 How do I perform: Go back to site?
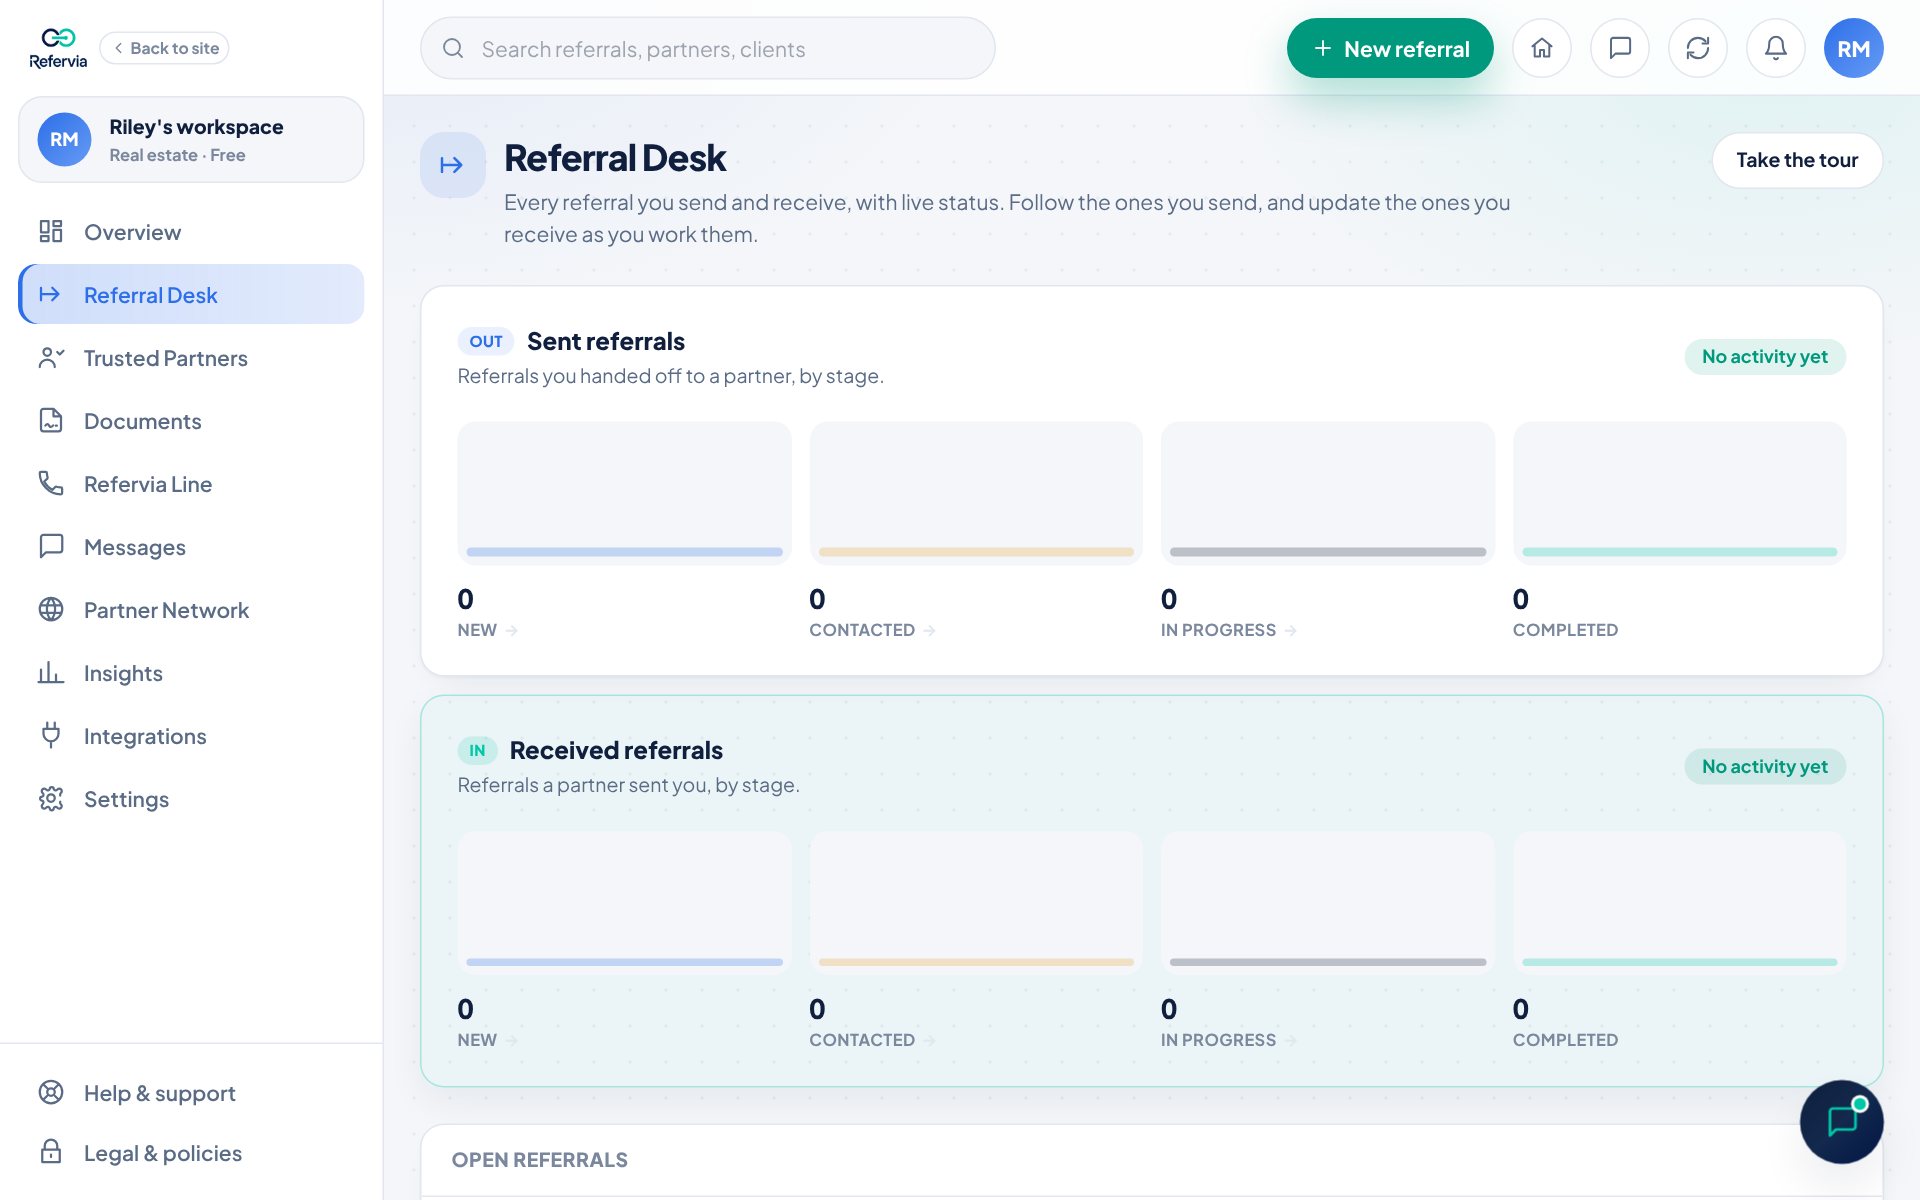click(165, 48)
